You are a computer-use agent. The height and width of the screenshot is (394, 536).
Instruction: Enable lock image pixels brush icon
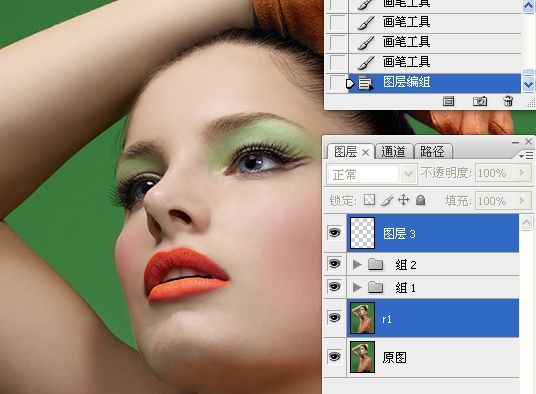click(387, 200)
